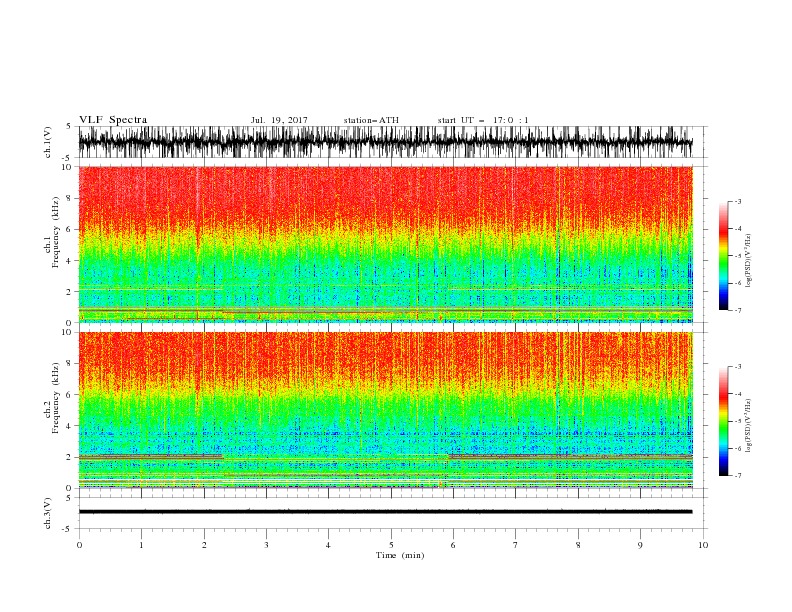Click the ch.1 frequency tick label "8"

click(x=70, y=198)
